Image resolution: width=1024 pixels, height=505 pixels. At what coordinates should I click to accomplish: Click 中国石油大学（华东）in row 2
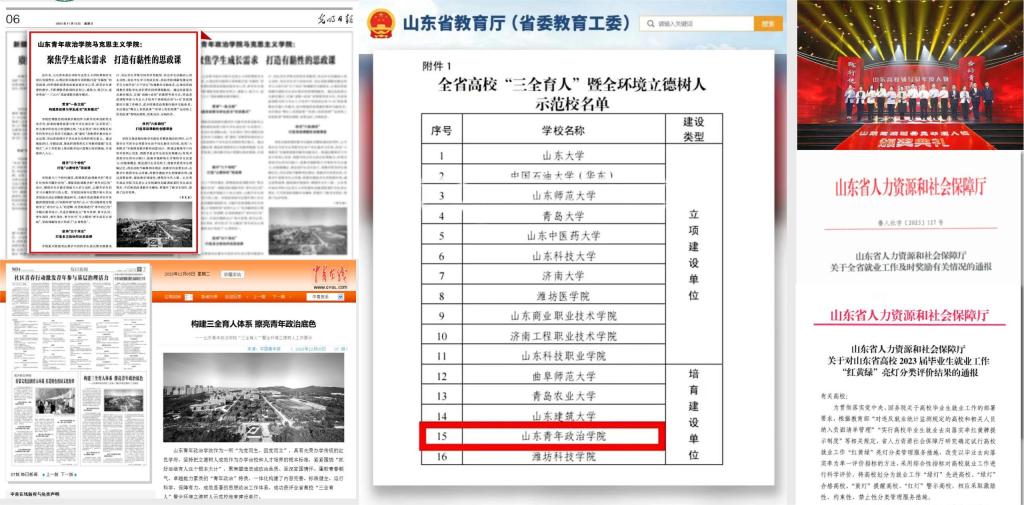(563, 176)
